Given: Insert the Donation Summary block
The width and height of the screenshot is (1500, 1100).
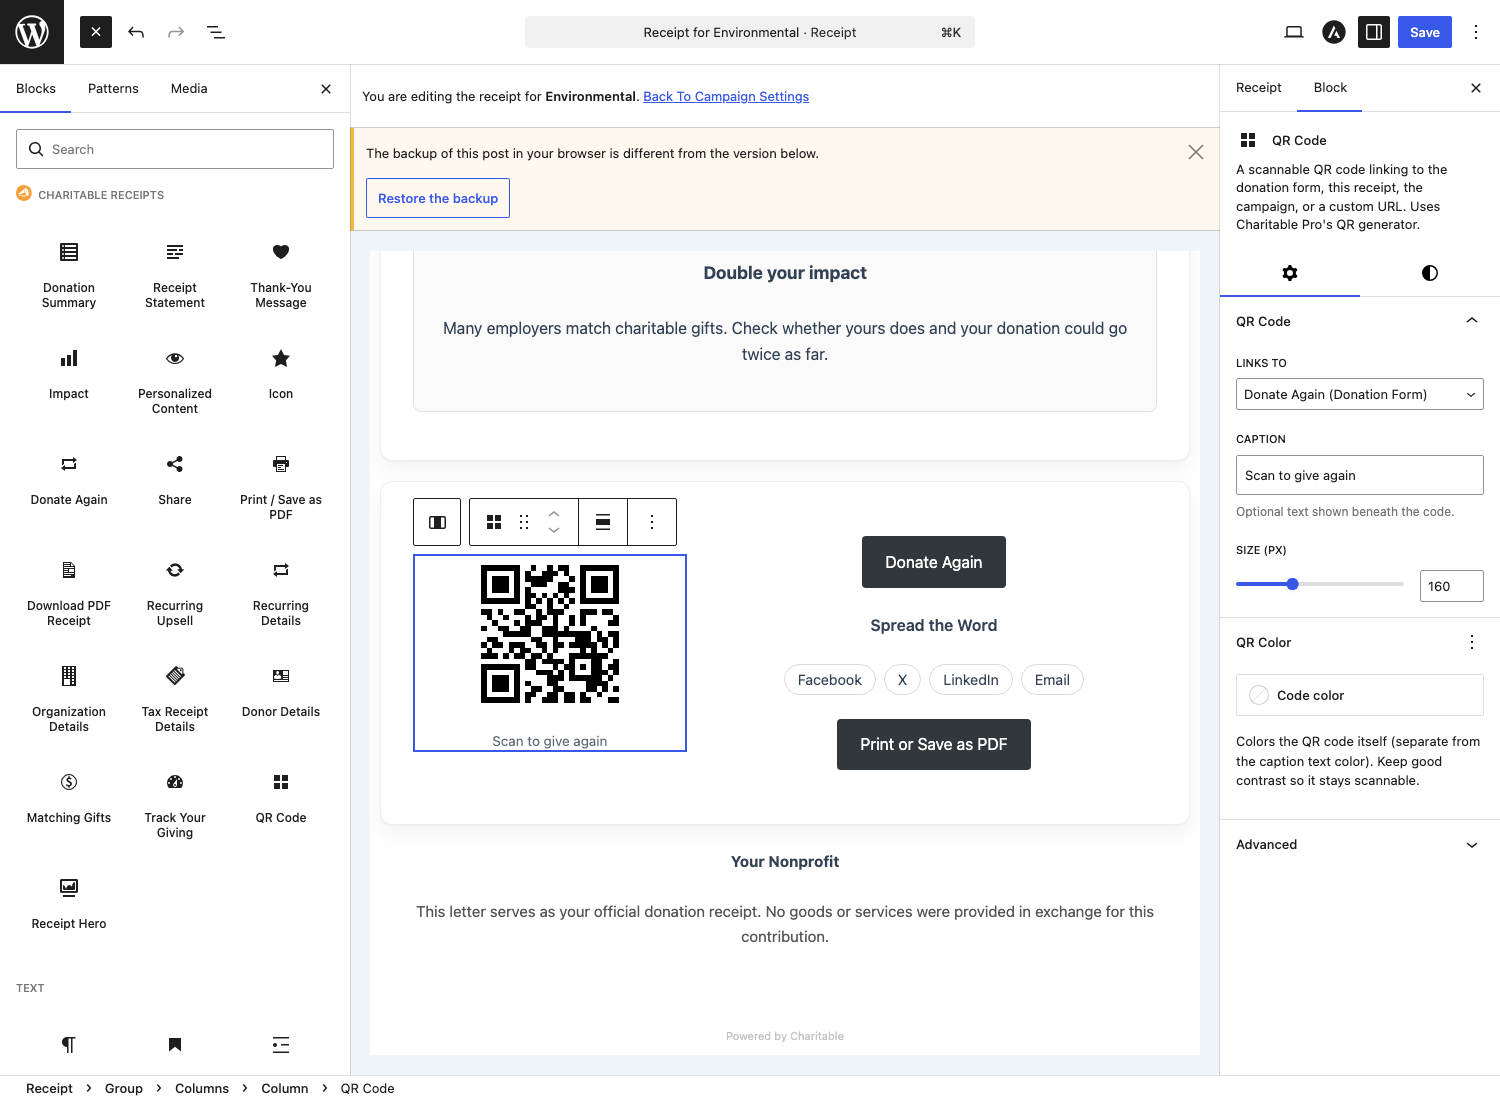Looking at the screenshot, I should click(69, 276).
